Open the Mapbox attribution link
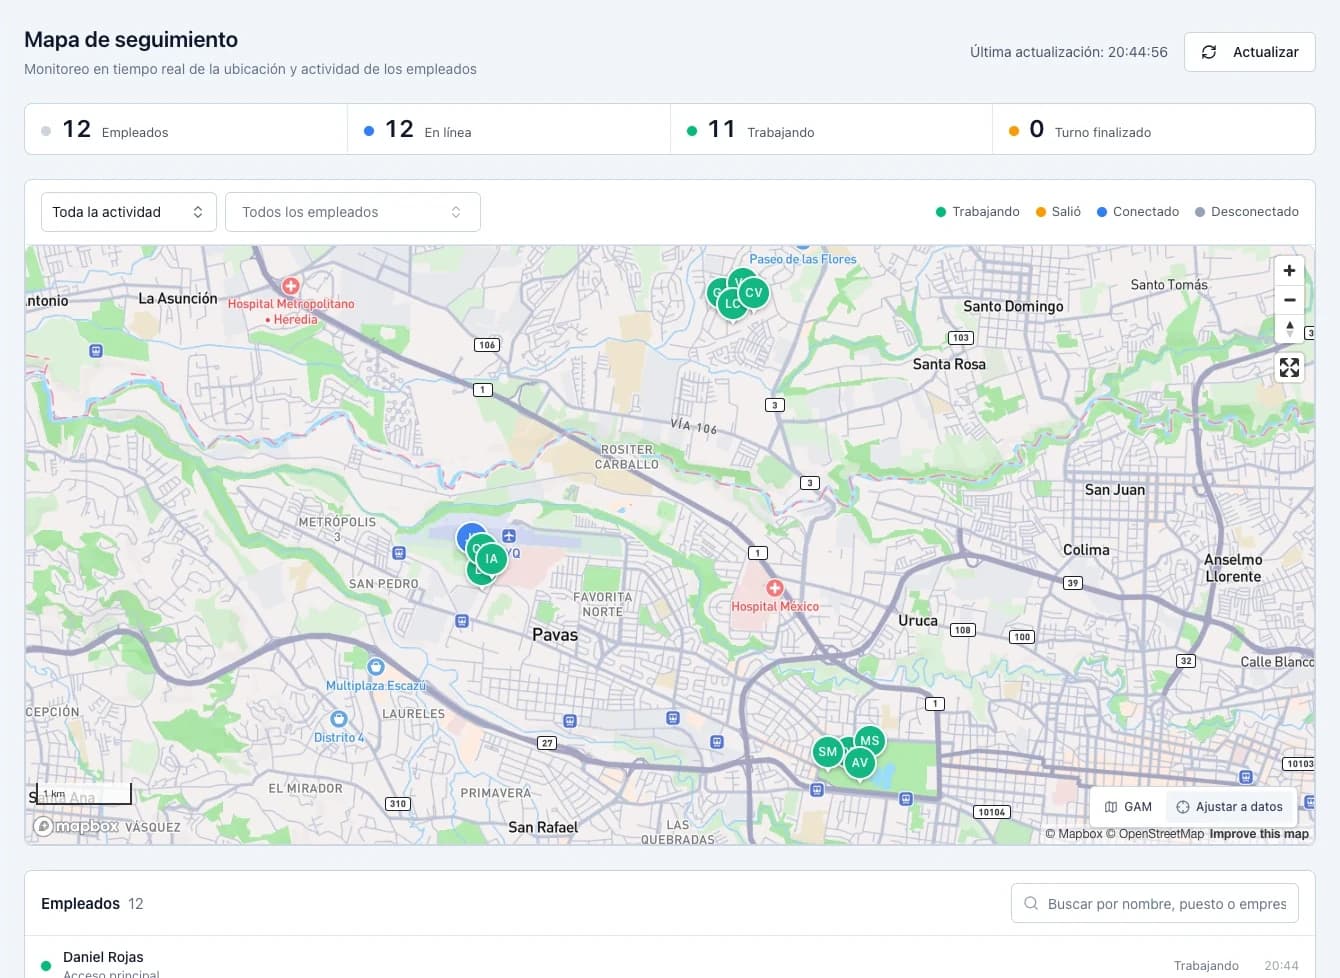Image resolution: width=1340 pixels, height=978 pixels. 1074,834
